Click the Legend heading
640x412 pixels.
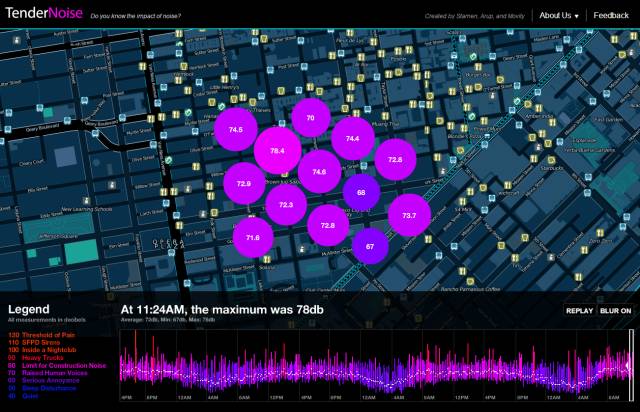coord(29,309)
